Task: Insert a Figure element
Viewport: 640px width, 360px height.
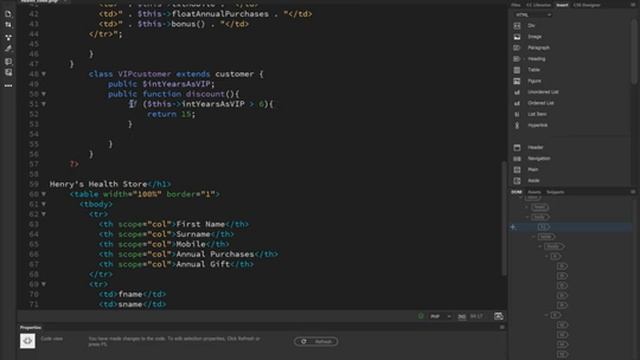Action: pos(534,81)
